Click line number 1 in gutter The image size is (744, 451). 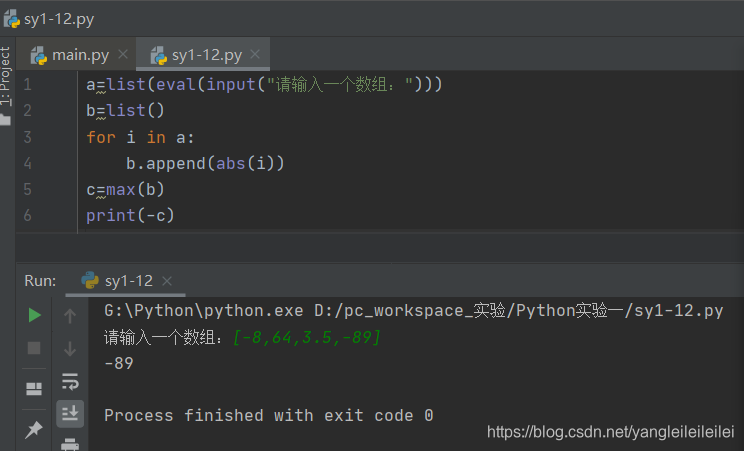tap(28, 85)
